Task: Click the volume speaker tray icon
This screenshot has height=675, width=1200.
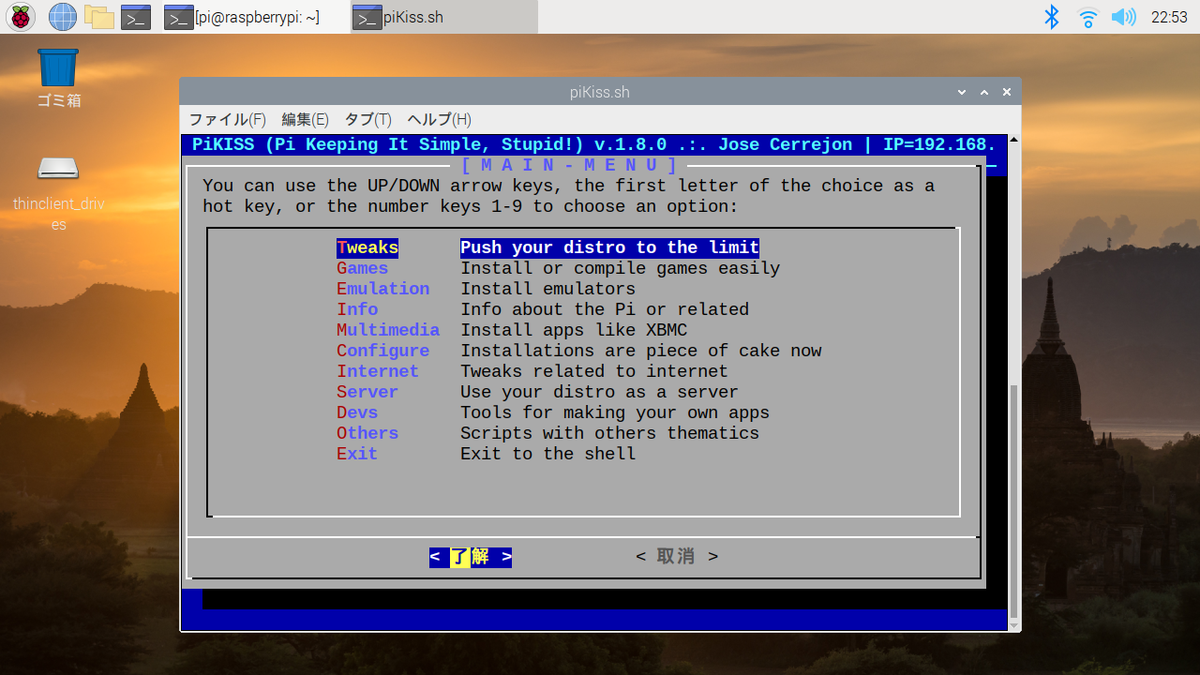Action: tap(1124, 17)
